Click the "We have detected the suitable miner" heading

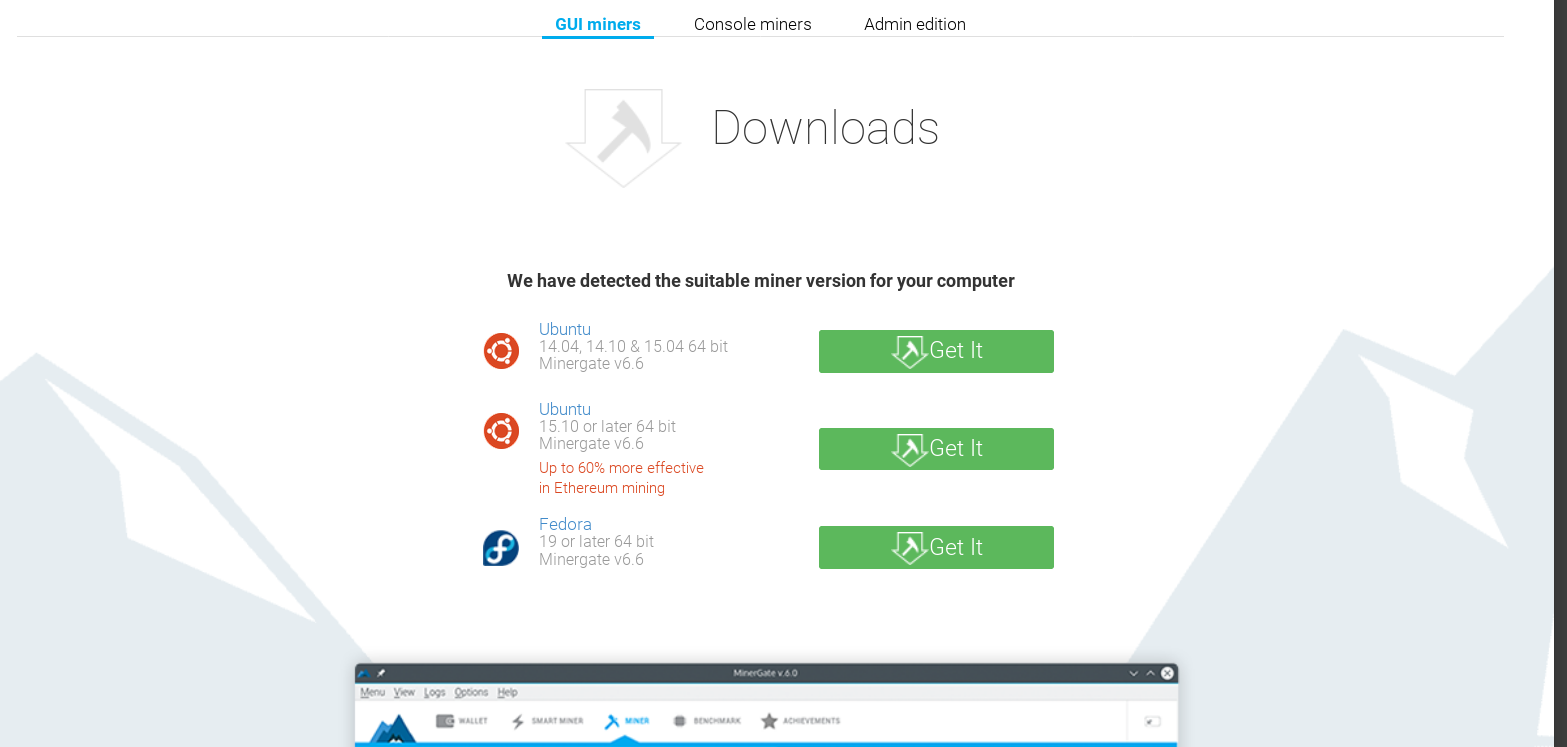coord(761,281)
